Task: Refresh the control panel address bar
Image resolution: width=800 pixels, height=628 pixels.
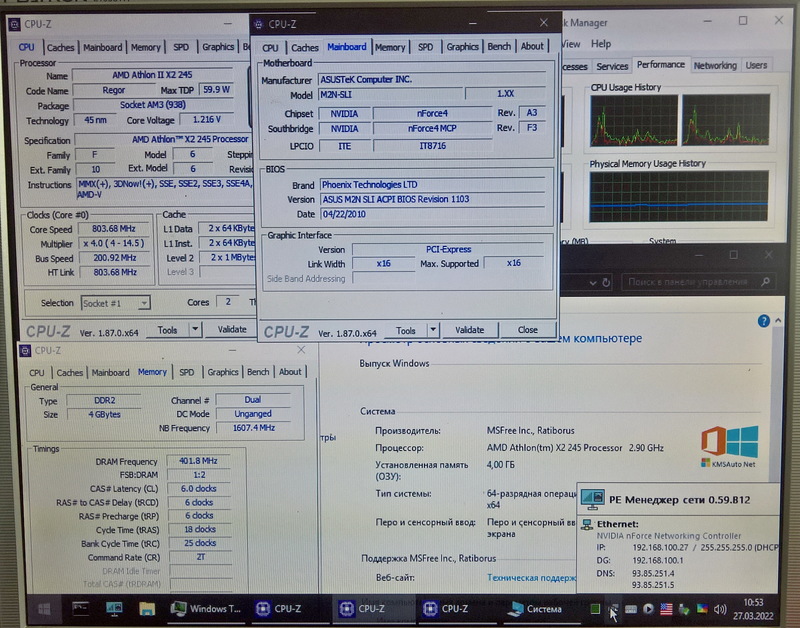Action: coord(606,282)
